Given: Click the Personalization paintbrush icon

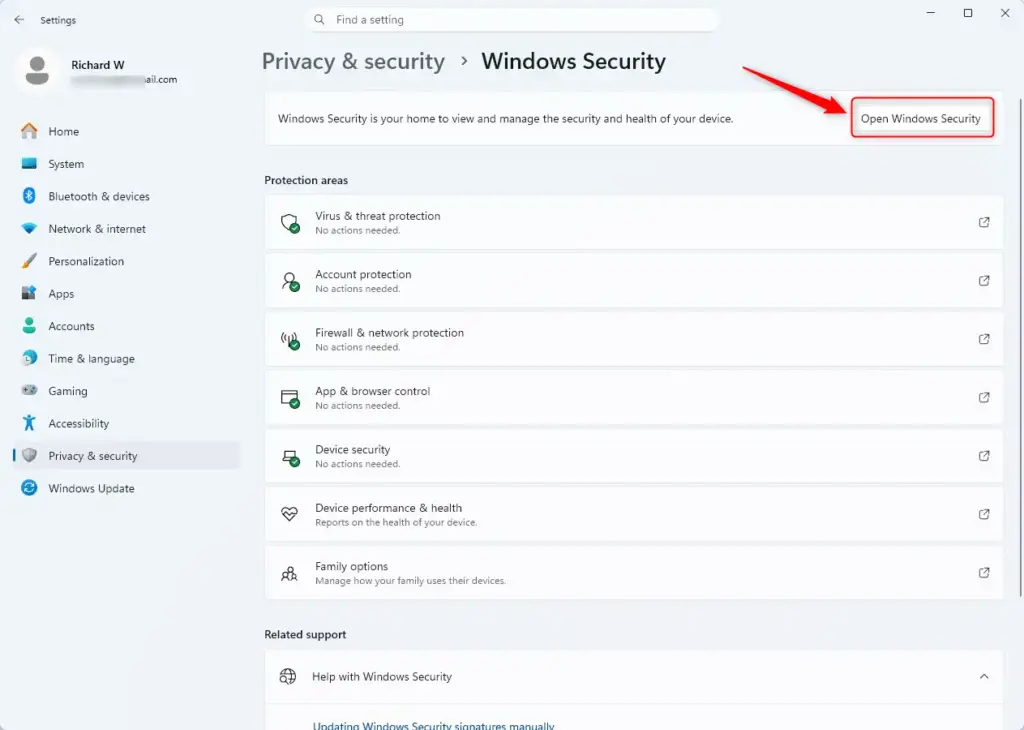Looking at the screenshot, I should click(29, 261).
